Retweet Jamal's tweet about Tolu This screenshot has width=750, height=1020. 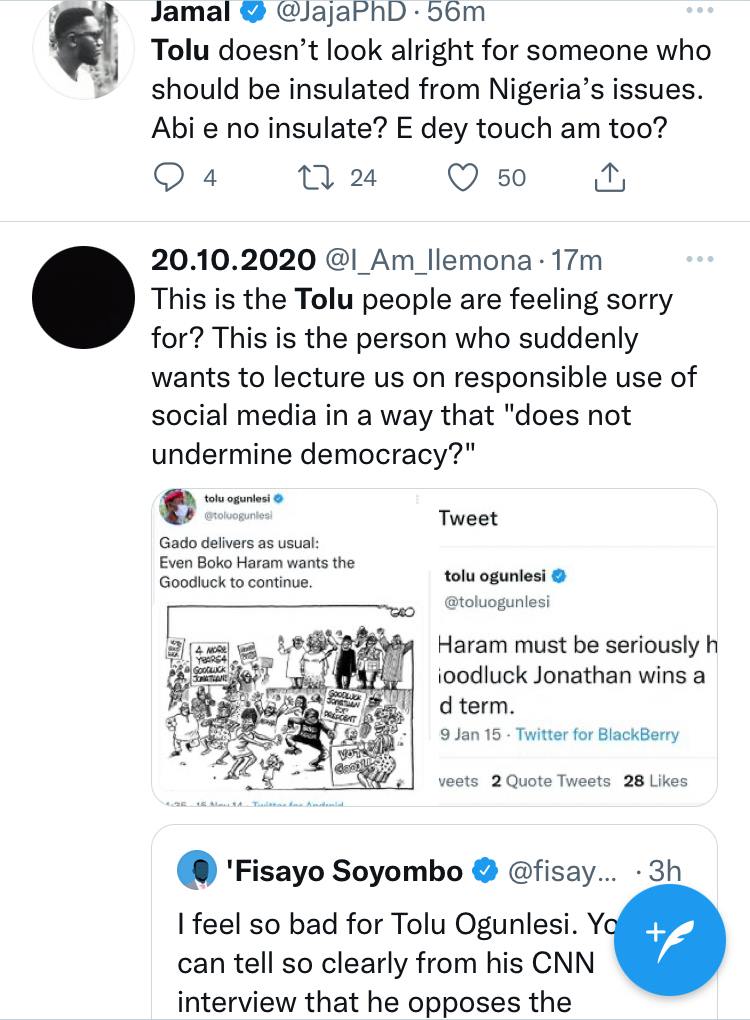(316, 178)
